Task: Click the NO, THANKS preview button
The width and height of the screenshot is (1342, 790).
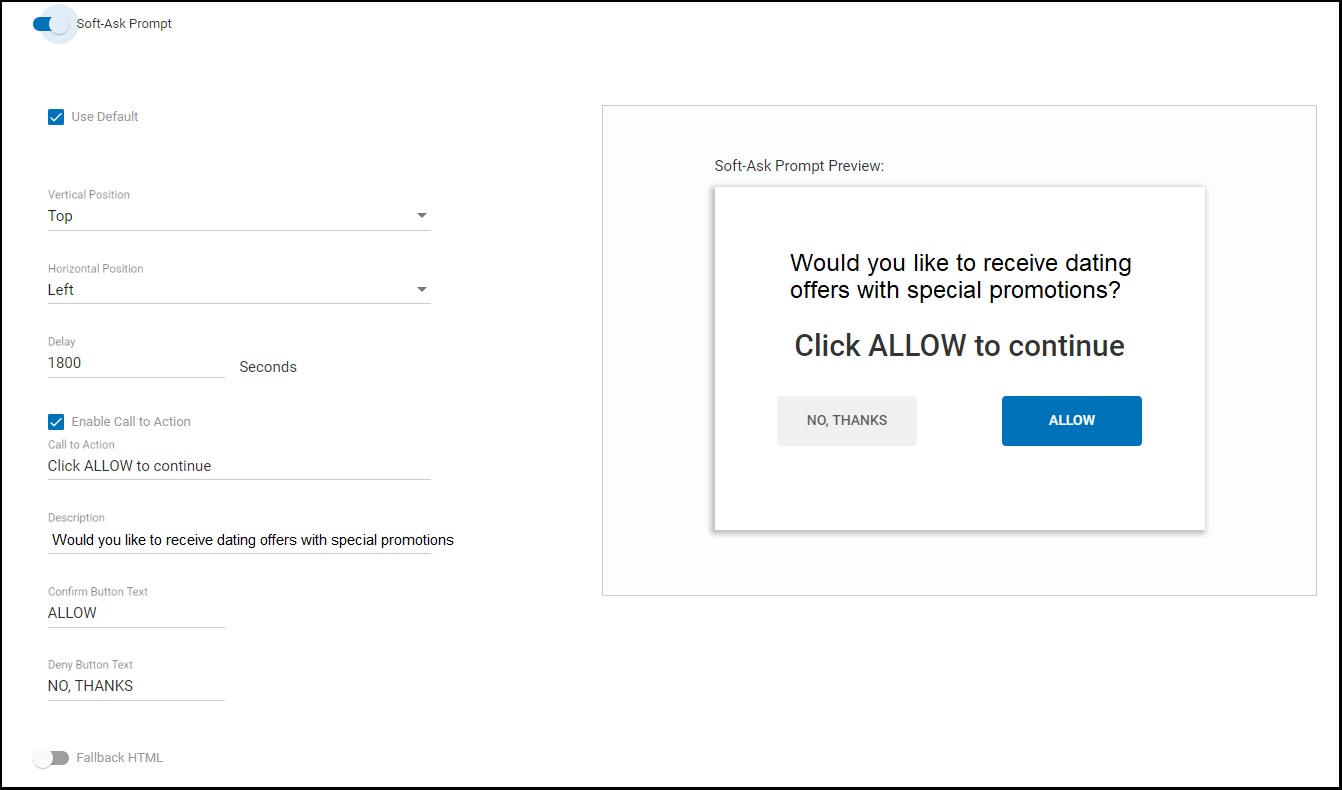Action: coord(847,421)
